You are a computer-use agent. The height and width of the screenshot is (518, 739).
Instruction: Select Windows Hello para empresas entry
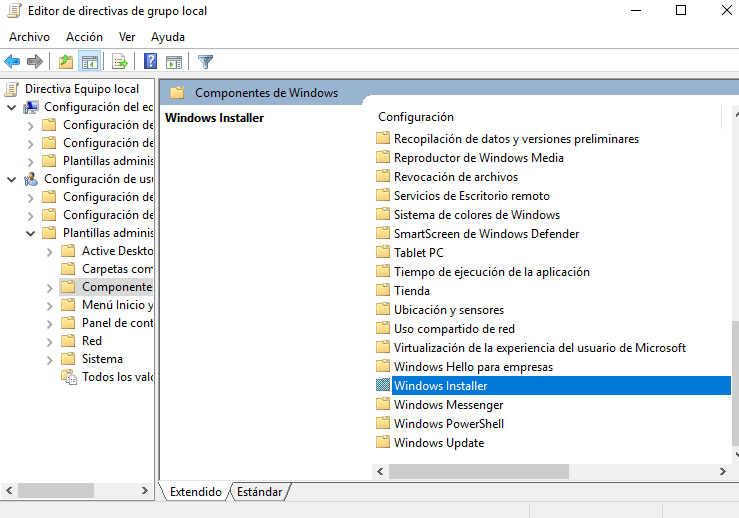[473, 366]
